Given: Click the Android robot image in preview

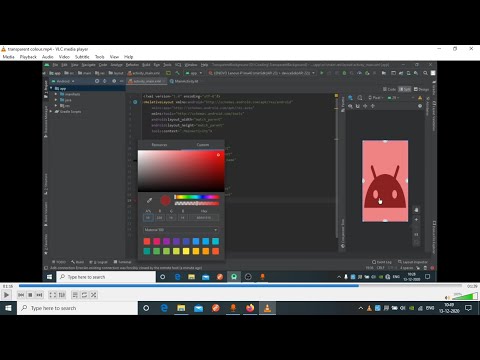Looking at the screenshot, I should click(x=385, y=187).
